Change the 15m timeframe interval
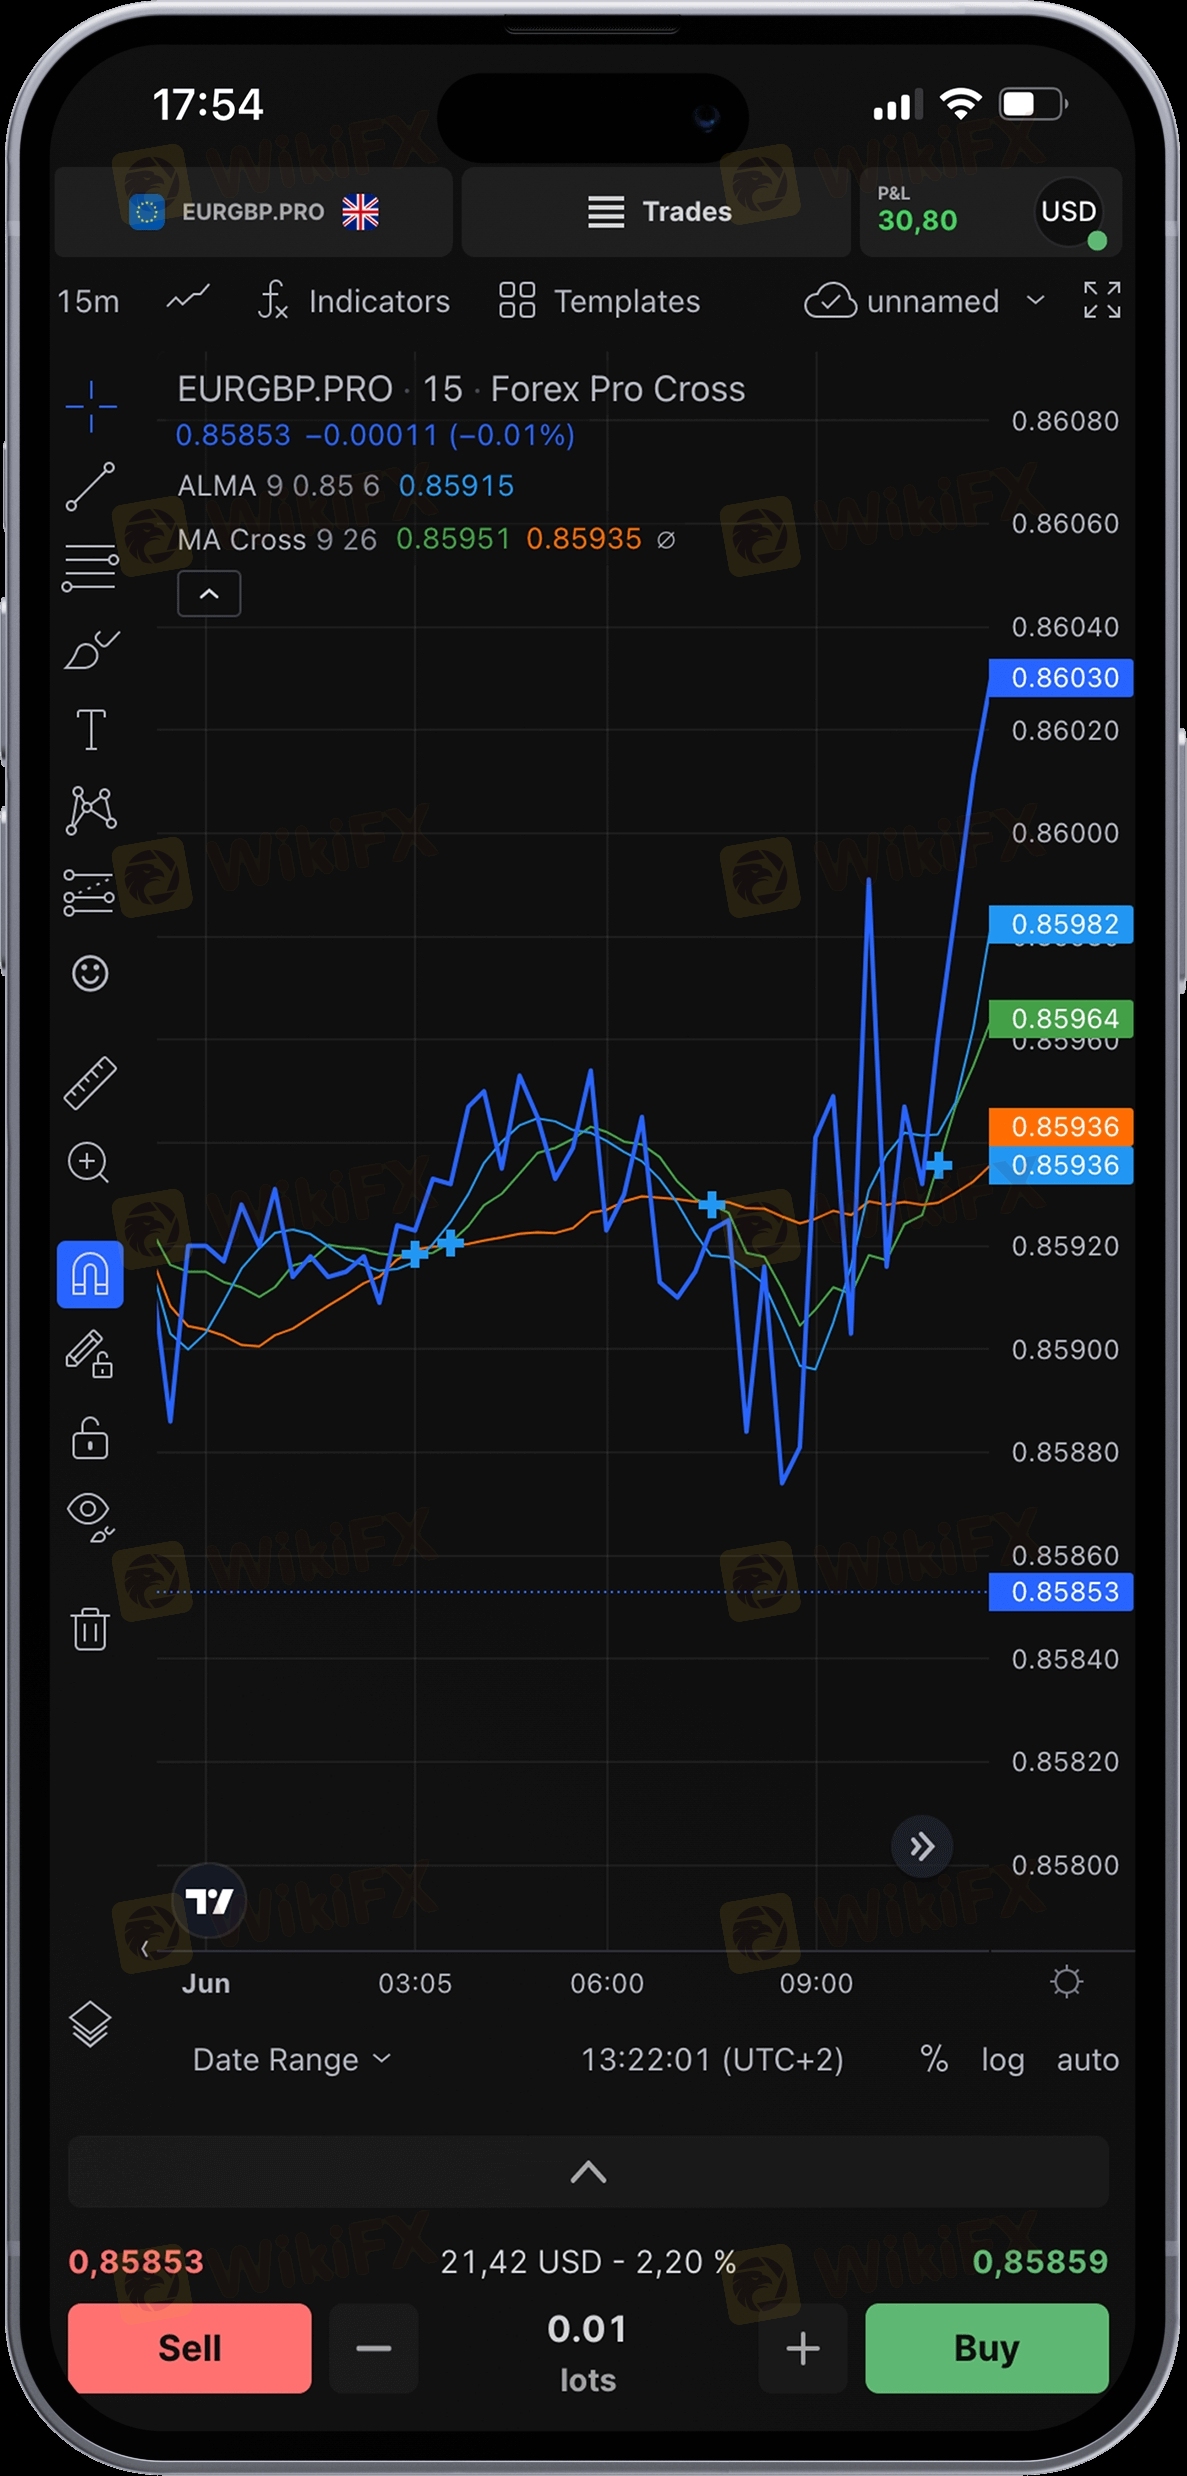The width and height of the screenshot is (1187, 2476). coord(88,301)
